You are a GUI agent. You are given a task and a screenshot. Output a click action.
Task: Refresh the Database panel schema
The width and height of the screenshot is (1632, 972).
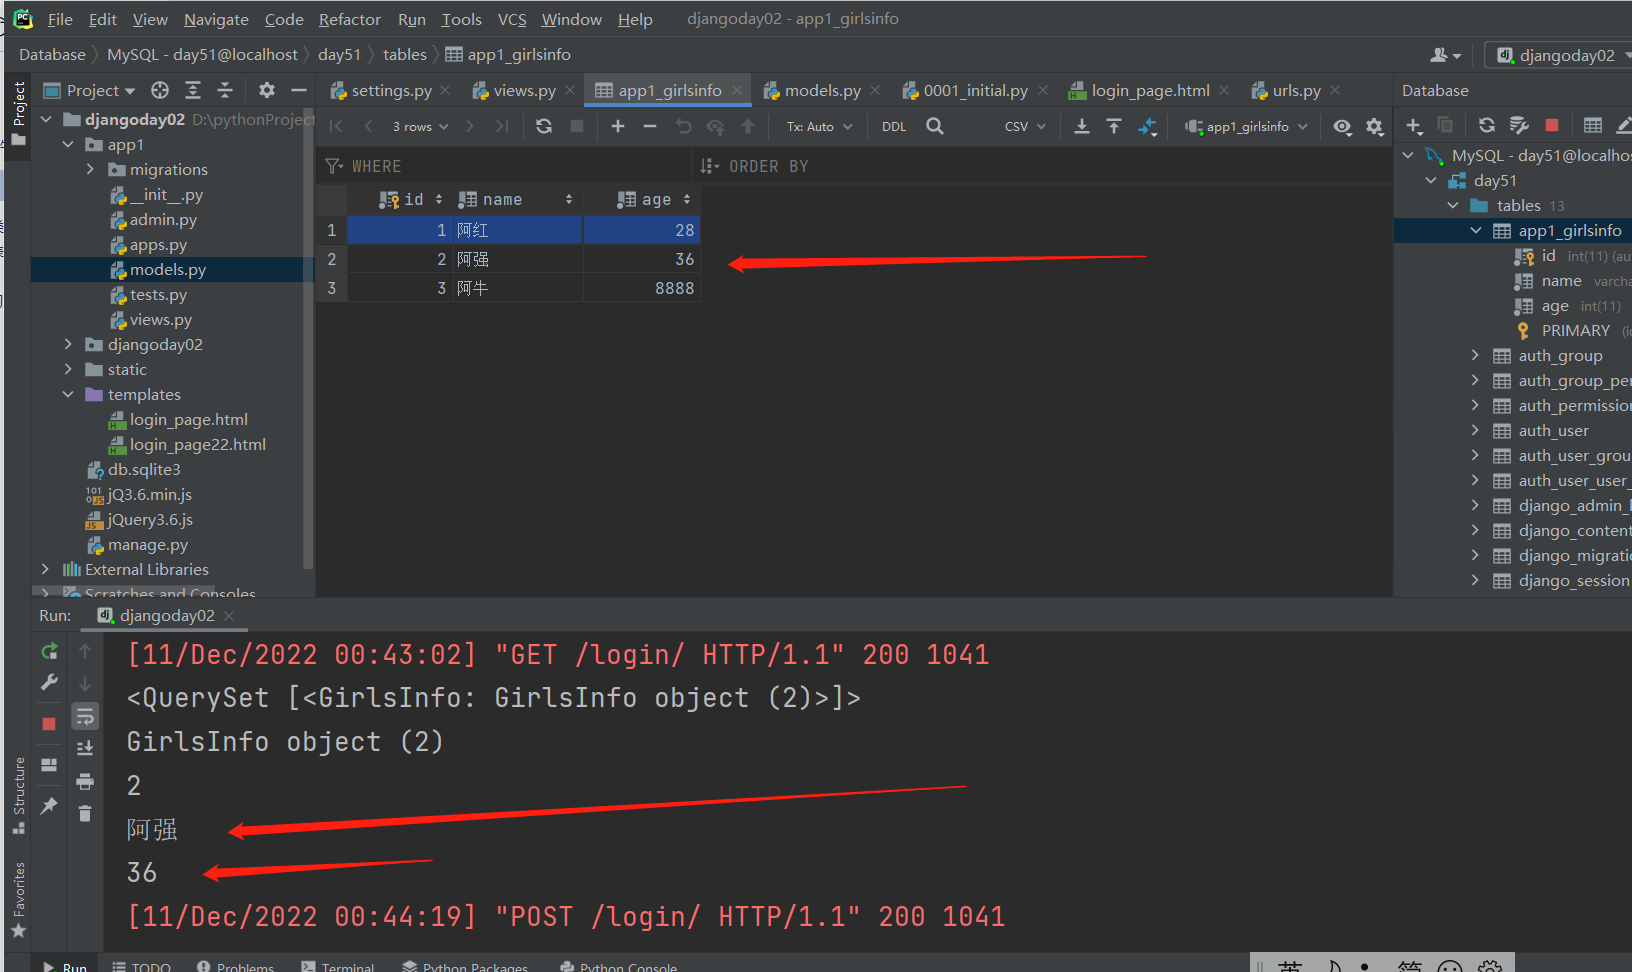(x=1487, y=125)
